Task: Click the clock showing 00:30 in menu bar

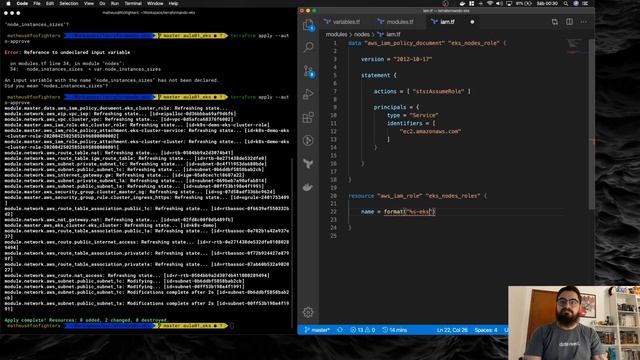Action: [x=547, y=3]
